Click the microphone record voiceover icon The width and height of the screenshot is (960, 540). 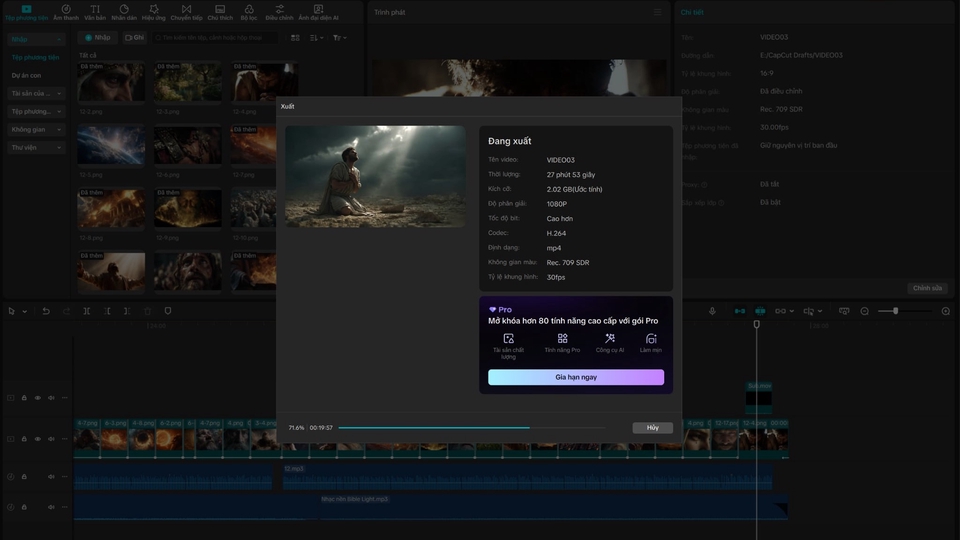click(x=712, y=311)
